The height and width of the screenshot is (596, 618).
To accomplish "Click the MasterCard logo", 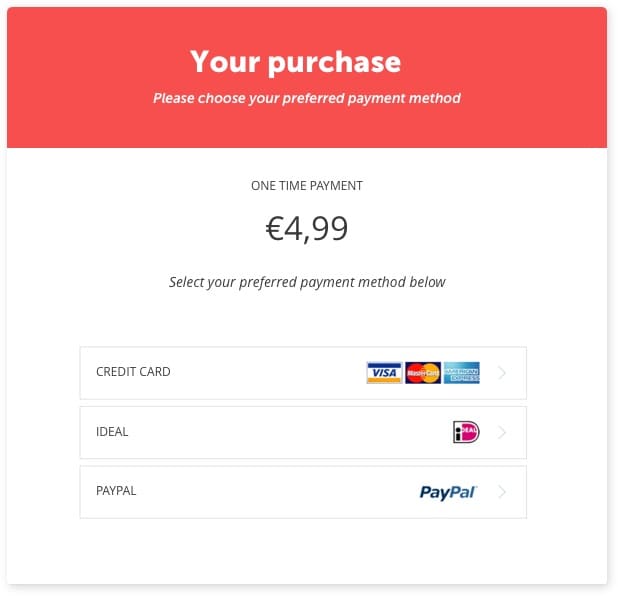I will [x=423, y=373].
